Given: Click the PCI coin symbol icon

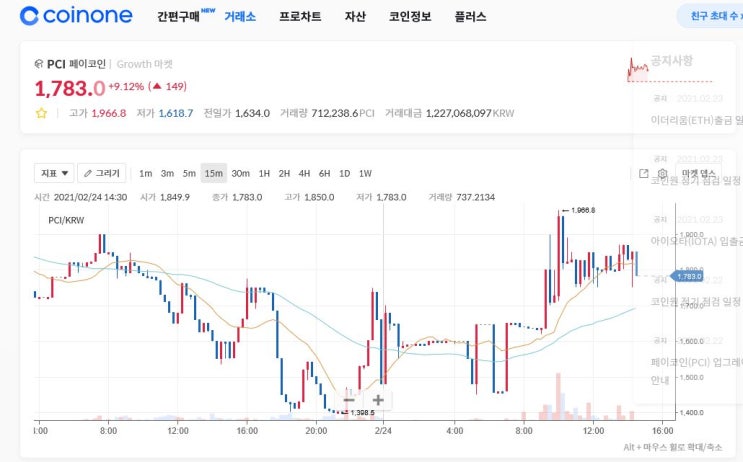Looking at the screenshot, I should click(x=39, y=64).
